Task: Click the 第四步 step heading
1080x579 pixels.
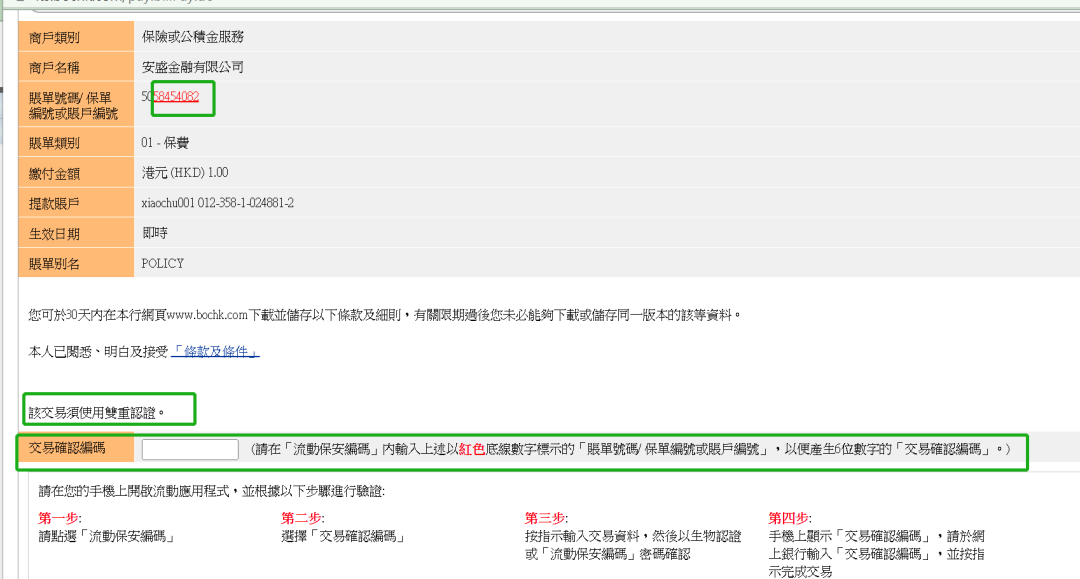Action: (x=790, y=518)
